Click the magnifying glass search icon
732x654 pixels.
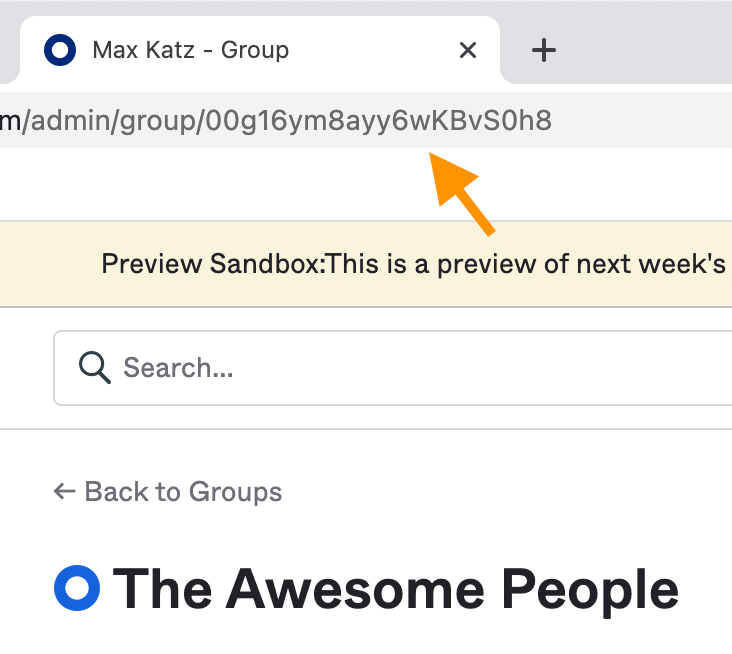click(94, 367)
